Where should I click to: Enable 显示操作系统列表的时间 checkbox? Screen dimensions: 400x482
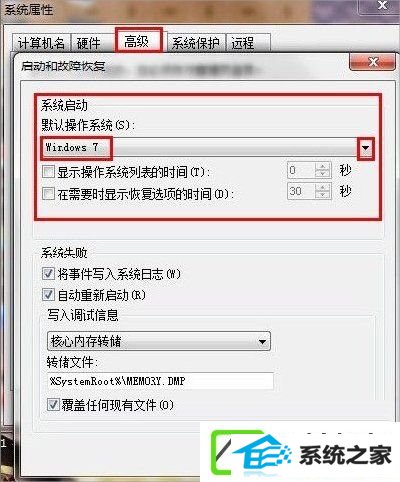(x=48, y=172)
